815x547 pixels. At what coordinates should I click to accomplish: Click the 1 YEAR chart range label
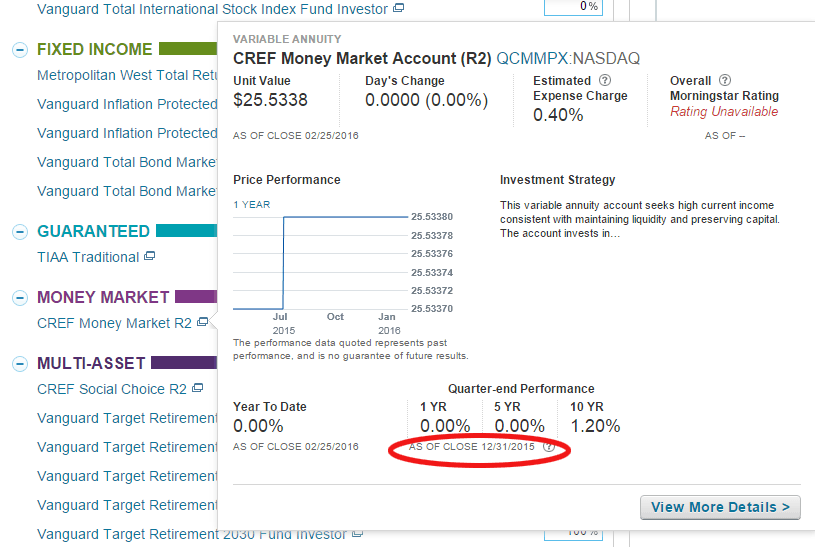(252, 204)
